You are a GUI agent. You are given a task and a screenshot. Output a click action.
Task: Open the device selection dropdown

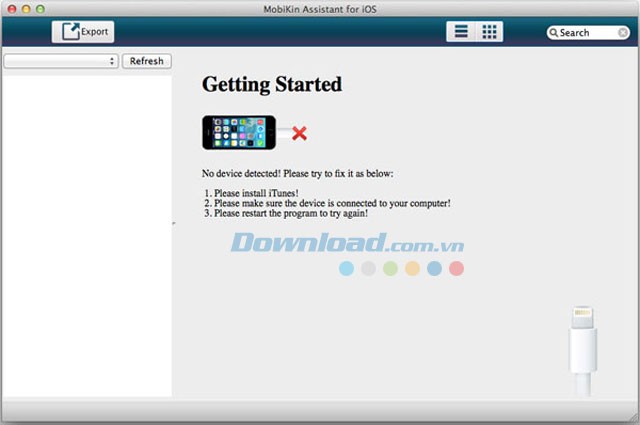pyautogui.click(x=61, y=61)
